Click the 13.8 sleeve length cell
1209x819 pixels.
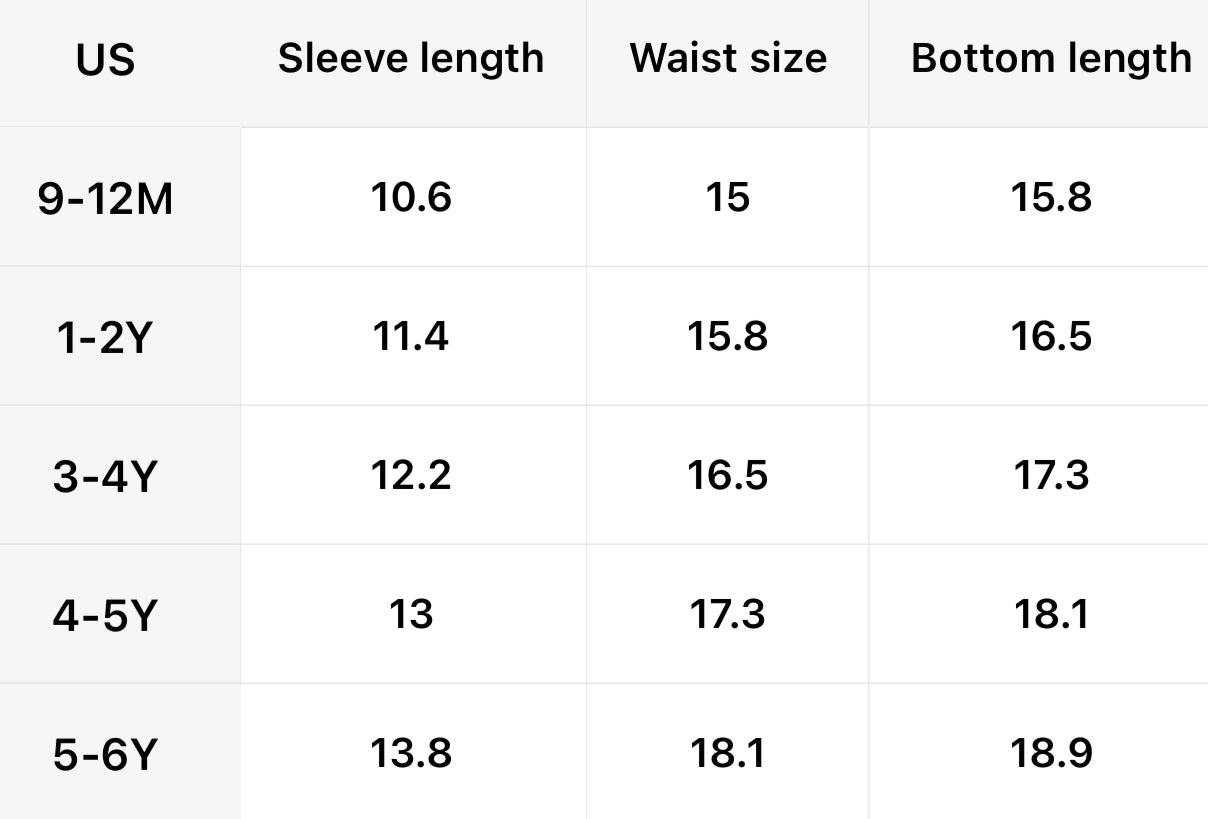(411, 752)
